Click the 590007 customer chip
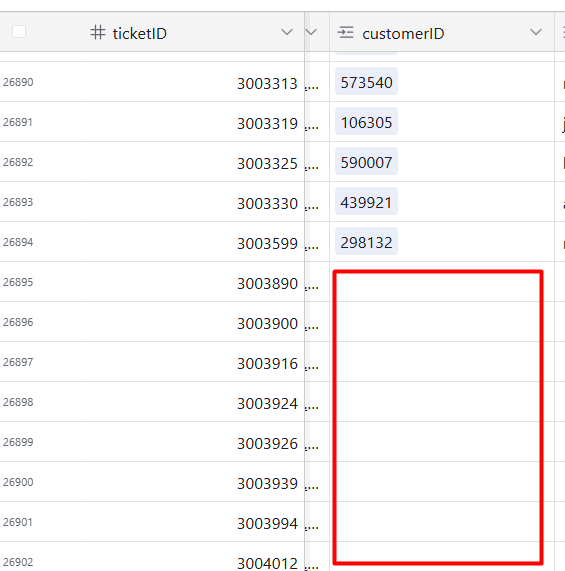Viewport: 565px width, 571px height. click(366, 162)
